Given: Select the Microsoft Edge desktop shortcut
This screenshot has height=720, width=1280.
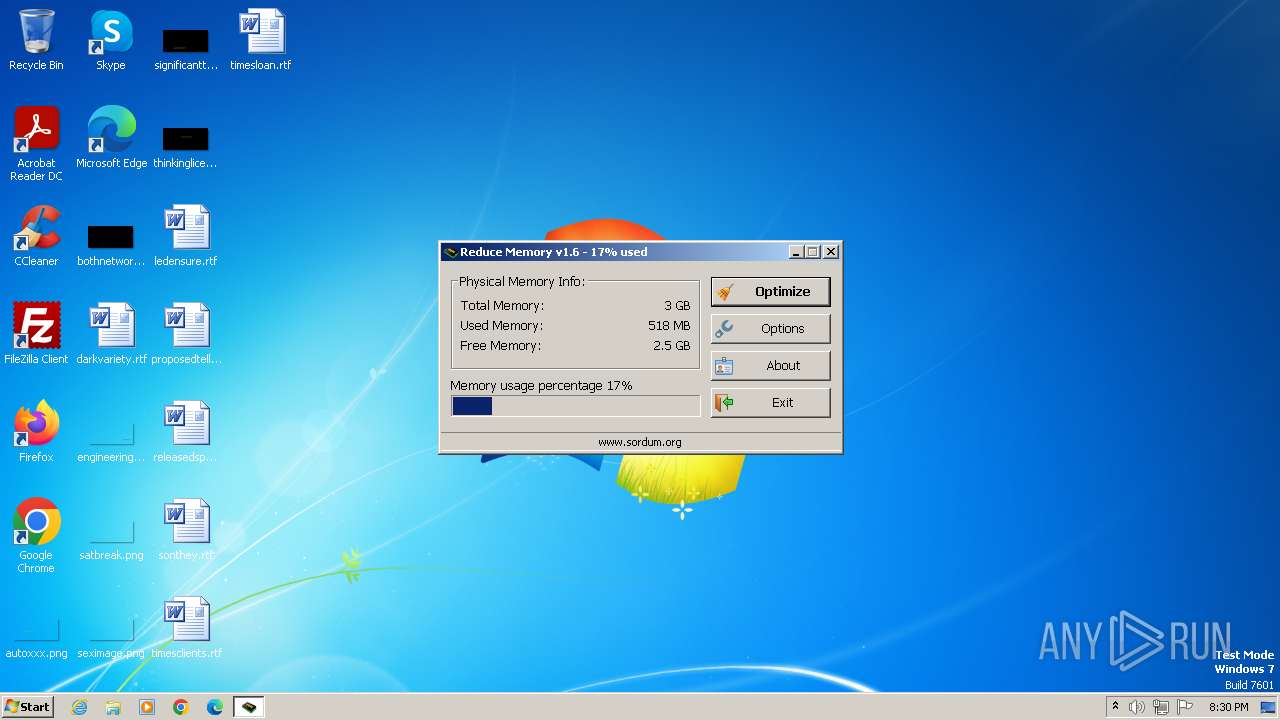Looking at the screenshot, I should (111, 138).
